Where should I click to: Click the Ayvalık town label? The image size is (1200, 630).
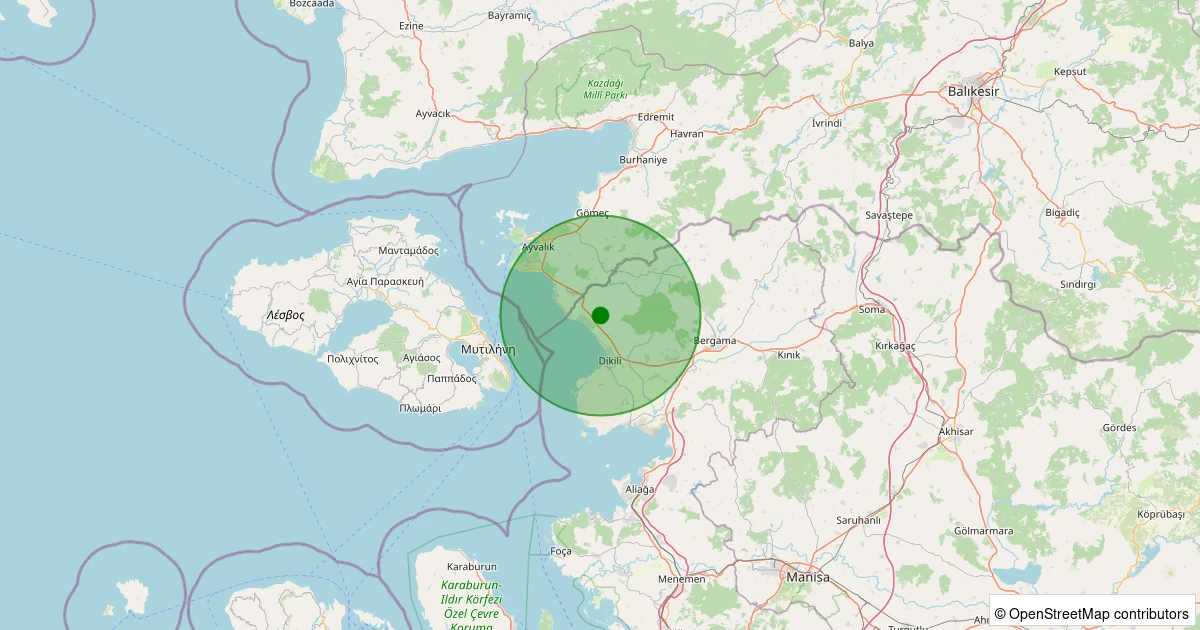click(538, 246)
